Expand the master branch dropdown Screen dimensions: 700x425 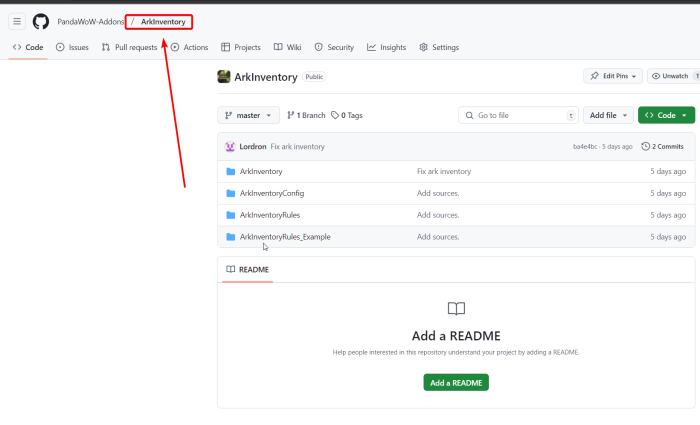(247, 115)
